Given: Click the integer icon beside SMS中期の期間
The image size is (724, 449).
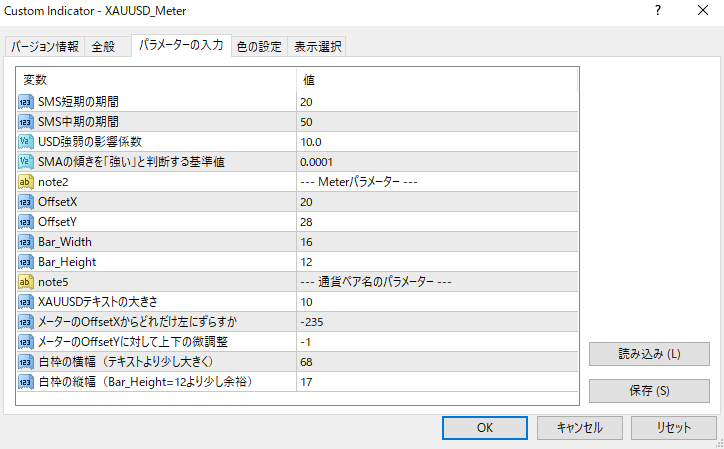Looking at the screenshot, I should click(x=25, y=122).
